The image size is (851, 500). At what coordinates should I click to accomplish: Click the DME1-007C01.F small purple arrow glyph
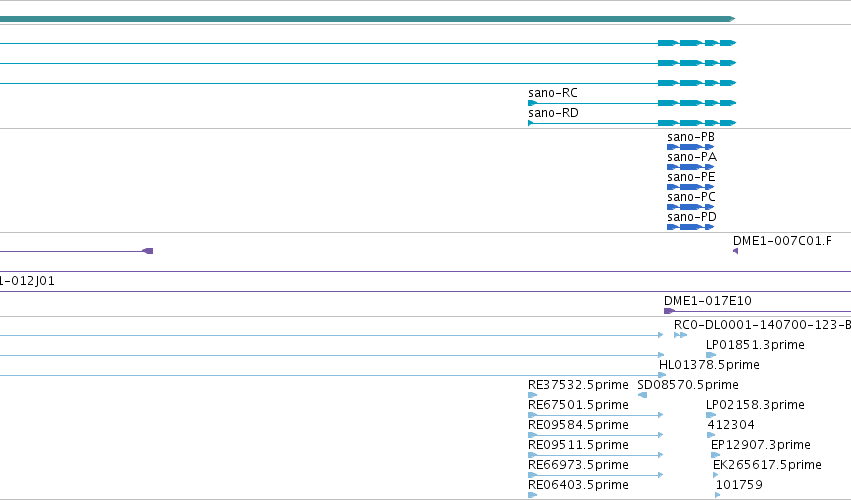click(735, 251)
